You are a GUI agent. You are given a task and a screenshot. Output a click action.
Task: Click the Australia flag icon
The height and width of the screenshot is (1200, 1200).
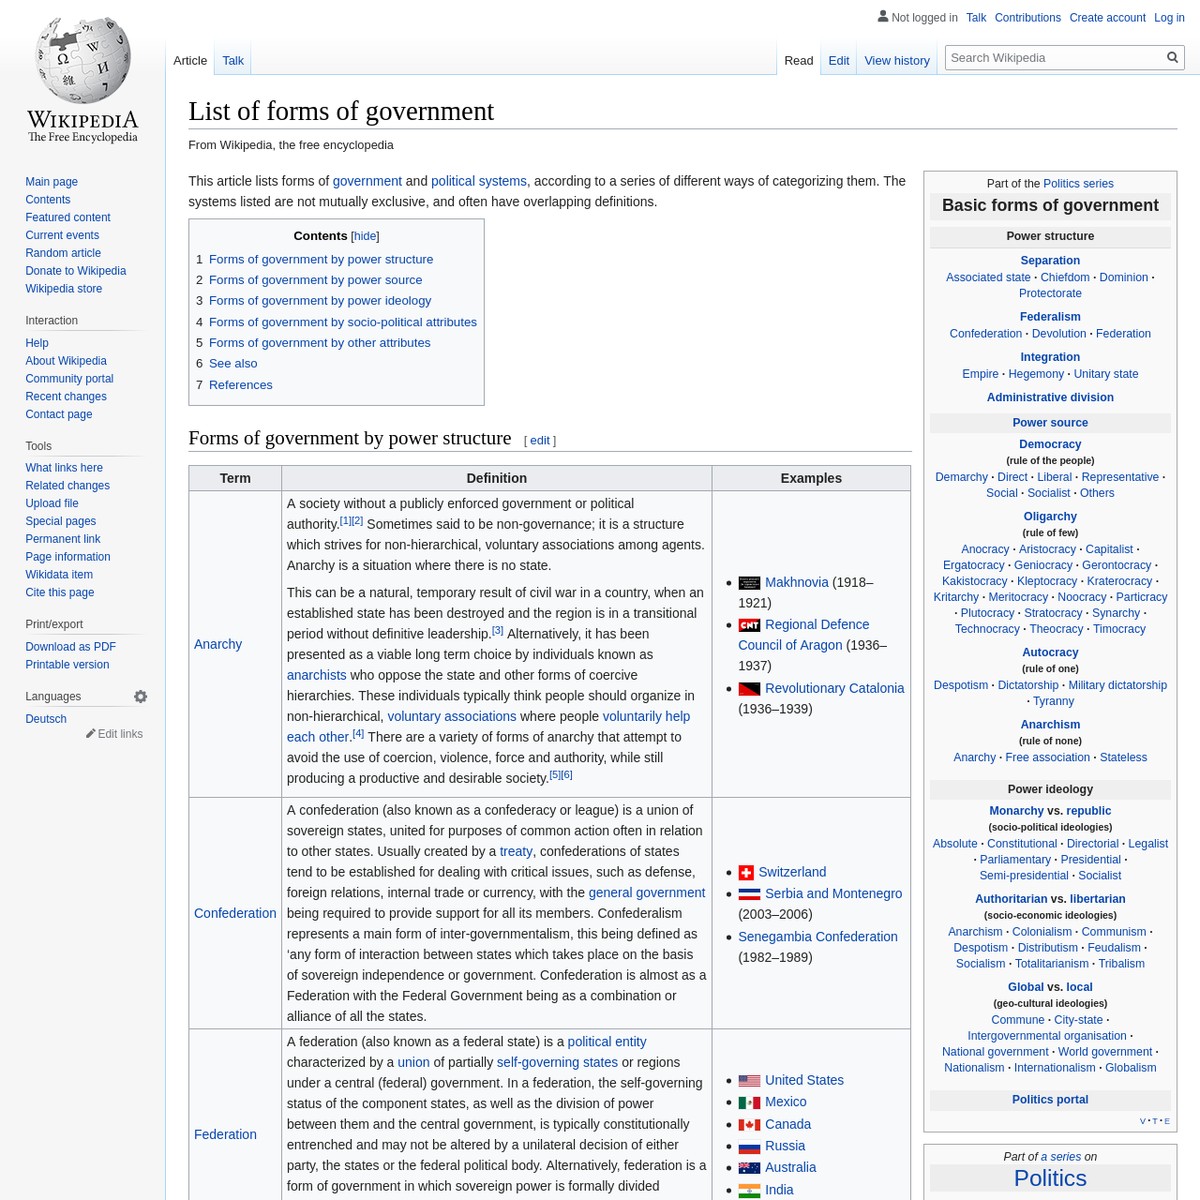pyautogui.click(x=749, y=1168)
